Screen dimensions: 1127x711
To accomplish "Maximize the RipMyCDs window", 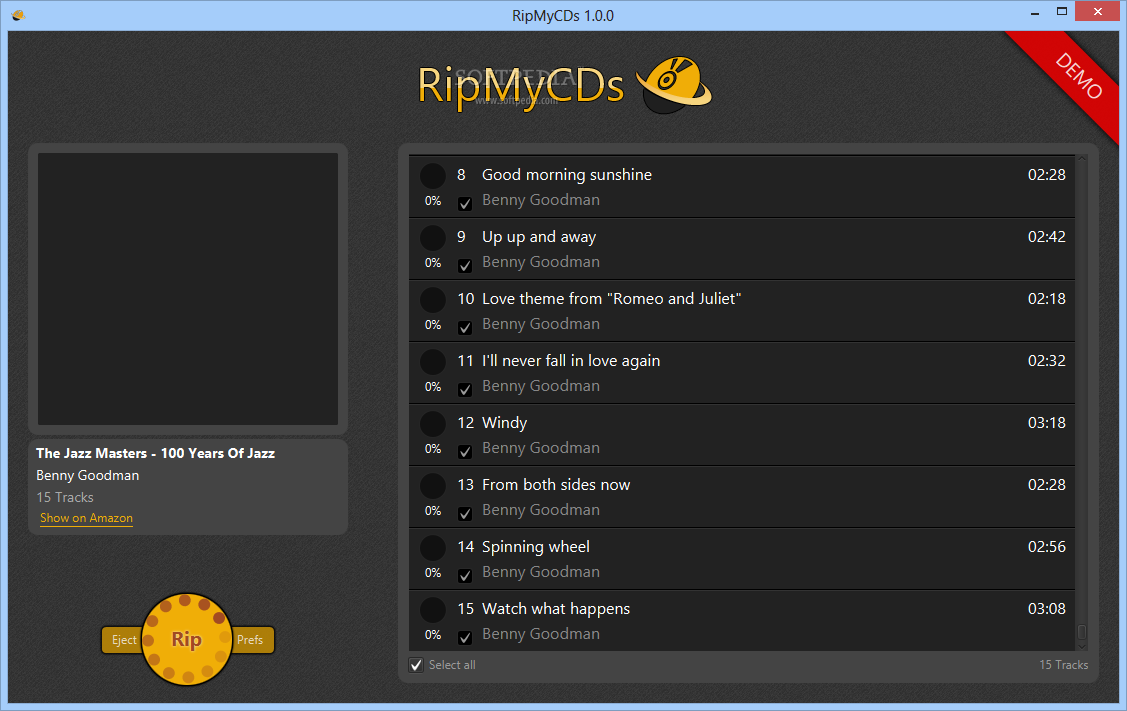I will 1062,12.
